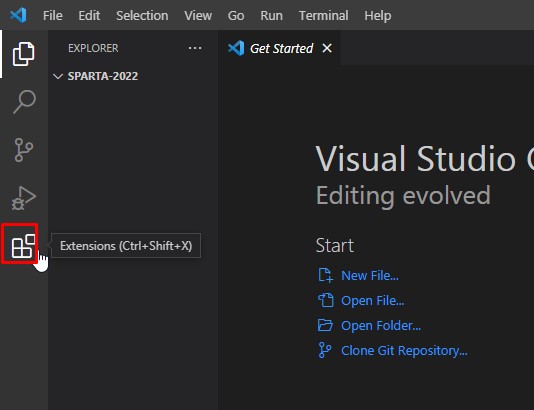Click the Clone Git Repository branch icon

click(325, 350)
